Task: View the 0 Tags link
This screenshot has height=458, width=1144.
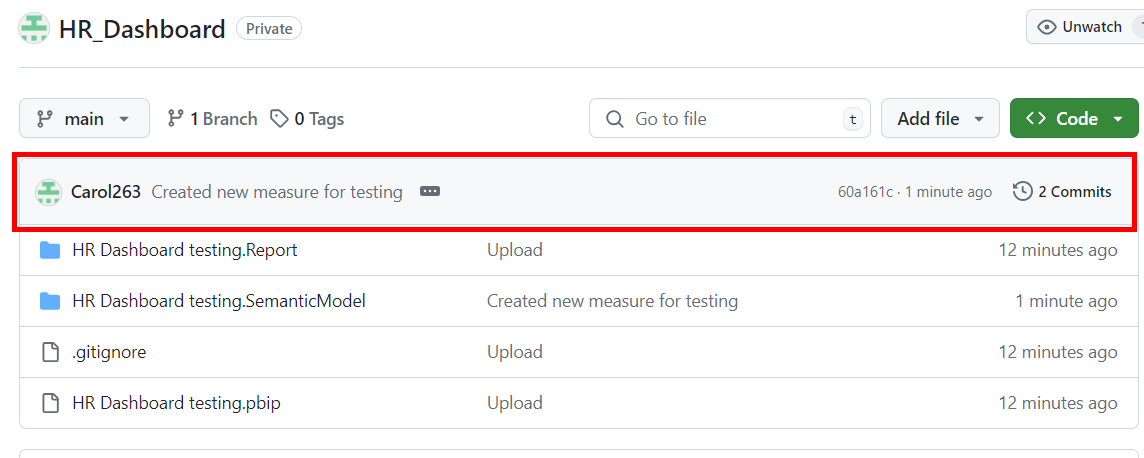Action: (x=307, y=118)
